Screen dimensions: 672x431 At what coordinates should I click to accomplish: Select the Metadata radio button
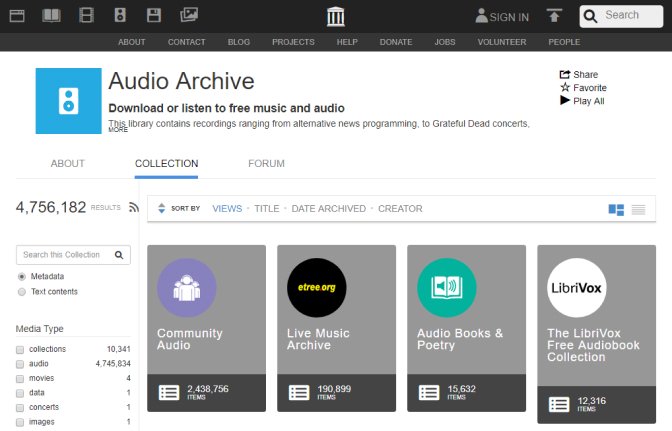point(21,277)
